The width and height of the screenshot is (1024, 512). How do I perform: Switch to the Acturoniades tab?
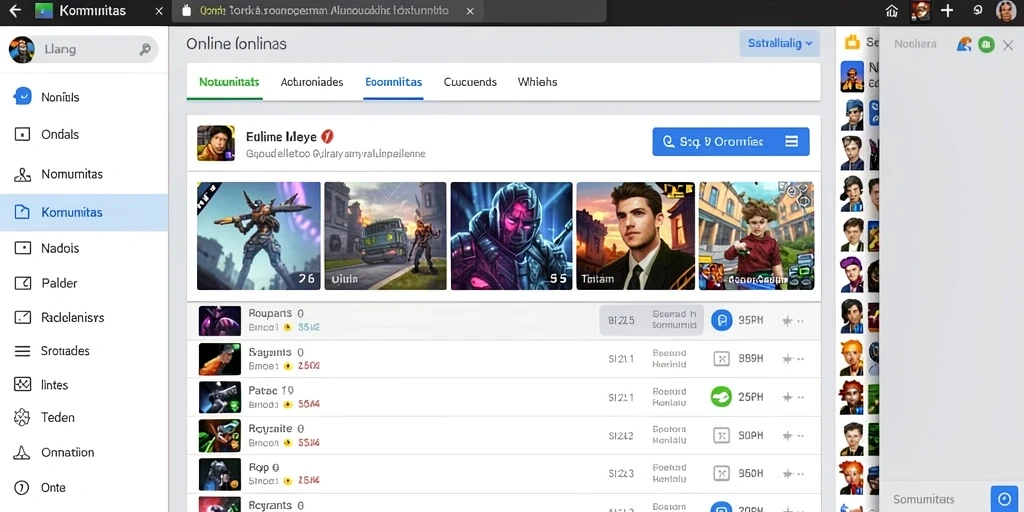[312, 82]
